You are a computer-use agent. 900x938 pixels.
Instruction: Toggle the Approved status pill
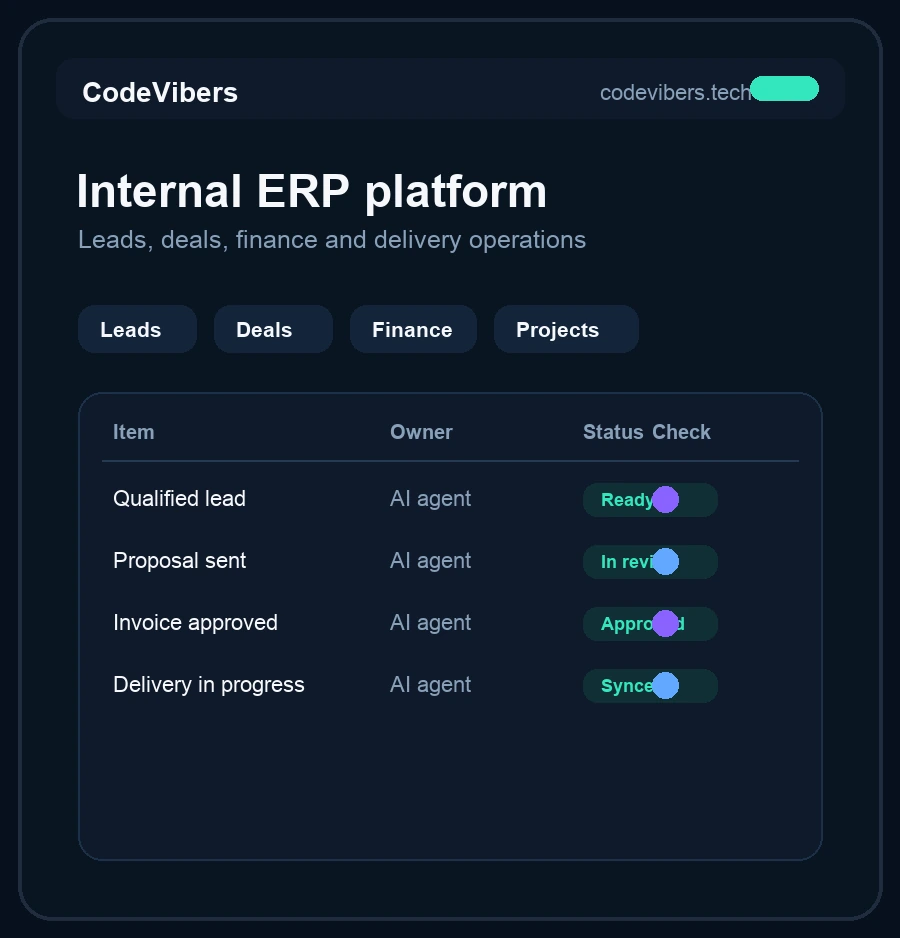pos(650,624)
